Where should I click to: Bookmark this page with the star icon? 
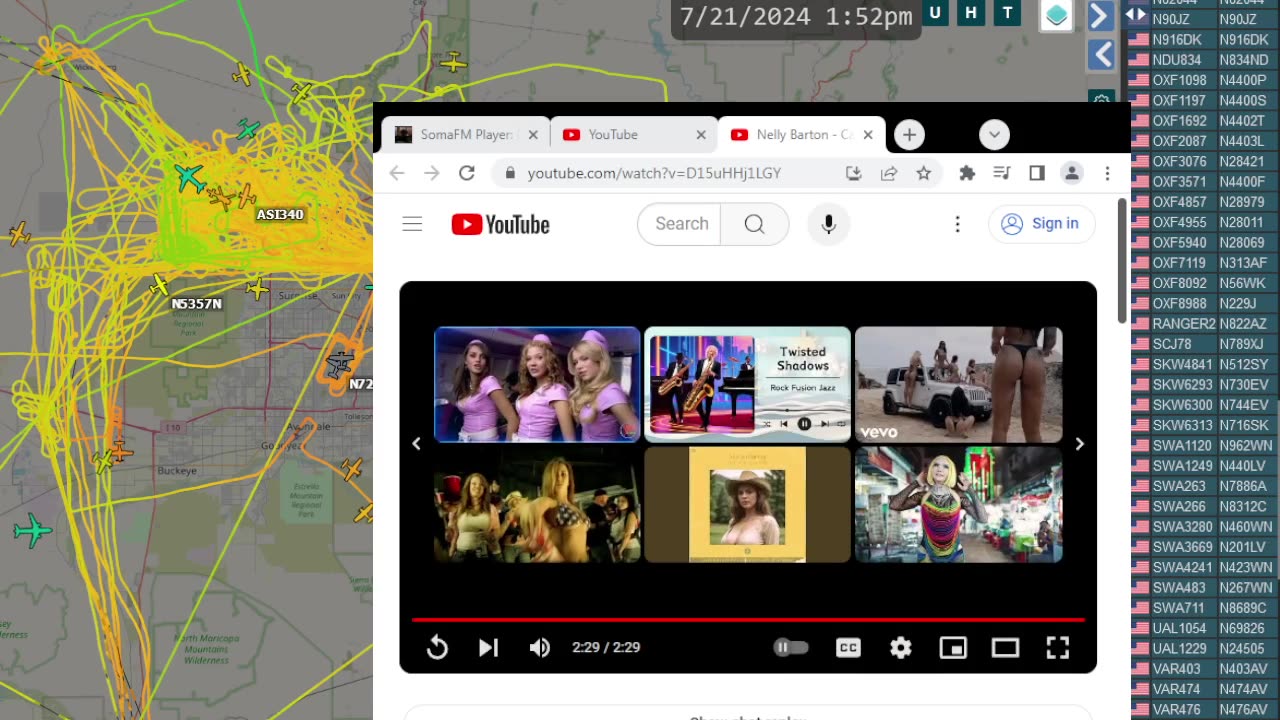click(924, 173)
